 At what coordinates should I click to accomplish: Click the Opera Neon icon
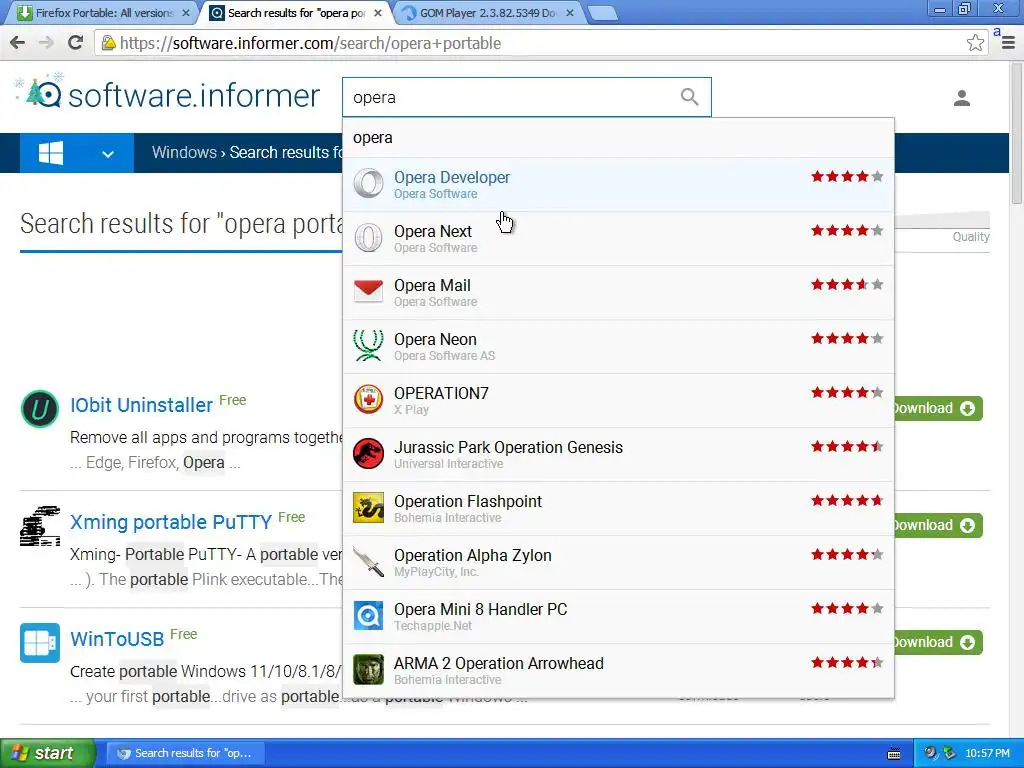click(368, 345)
